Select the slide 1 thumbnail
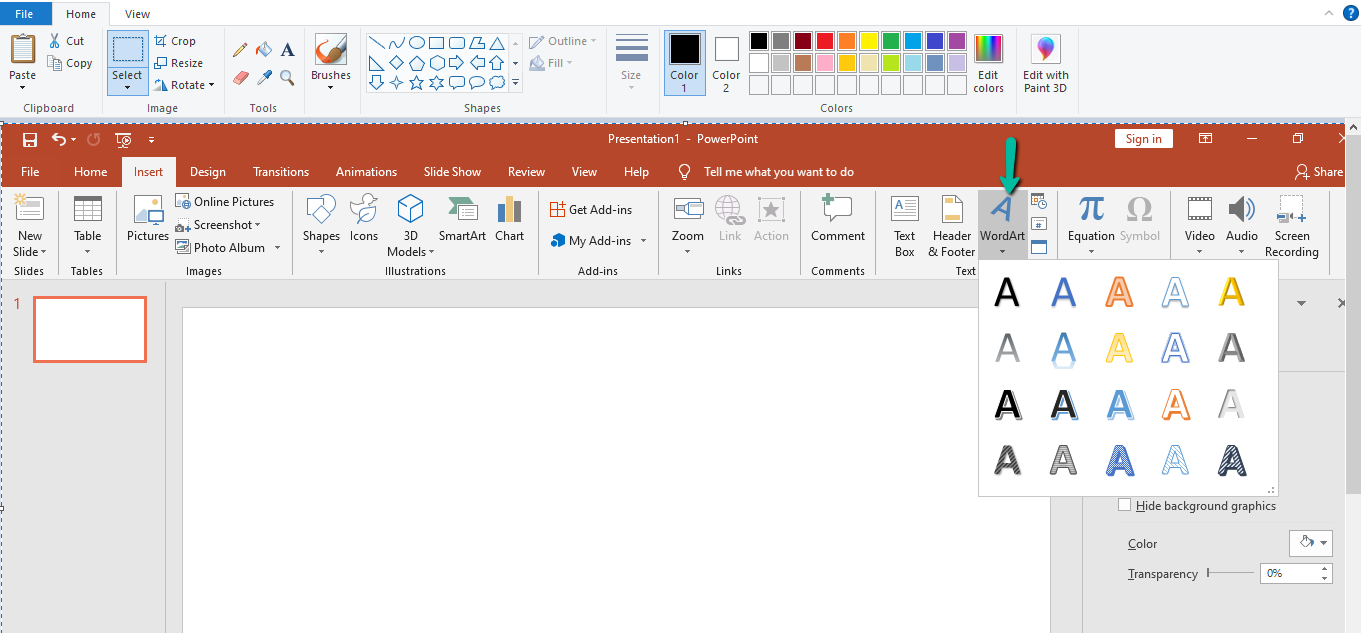1361x633 pixels. (x=89, y=328)
